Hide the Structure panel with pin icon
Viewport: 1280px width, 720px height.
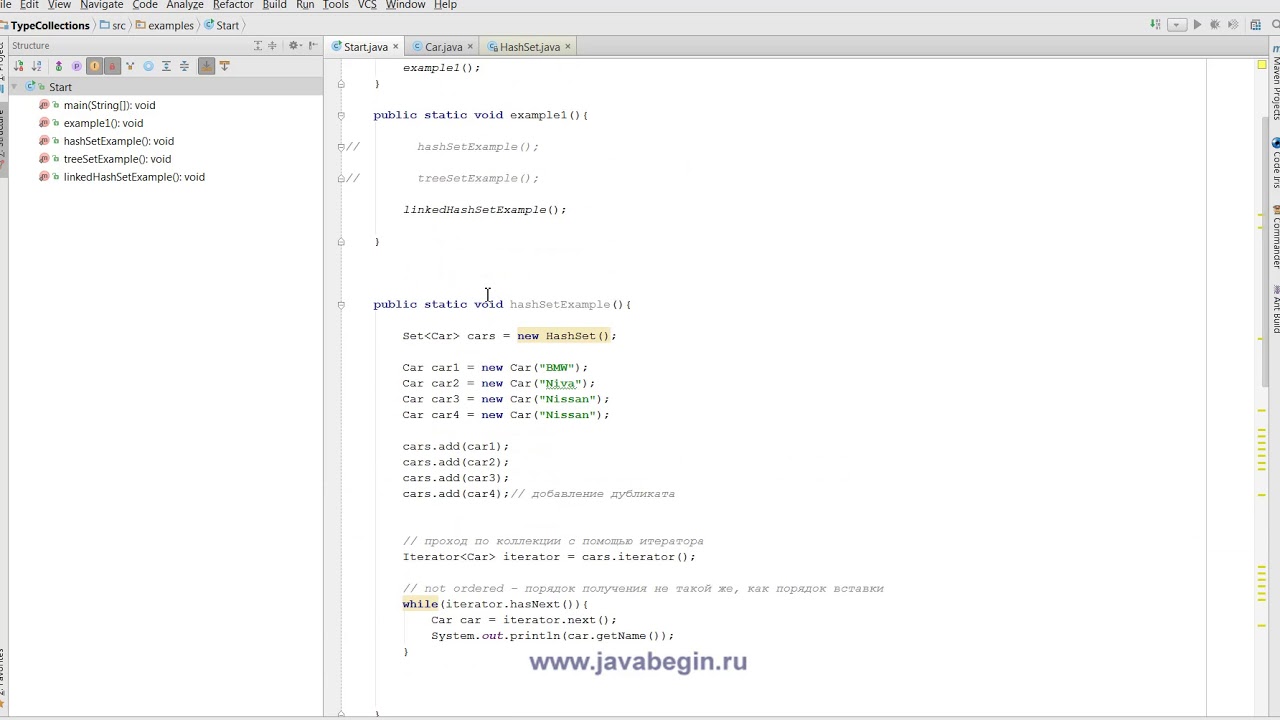tap(313, 45)
